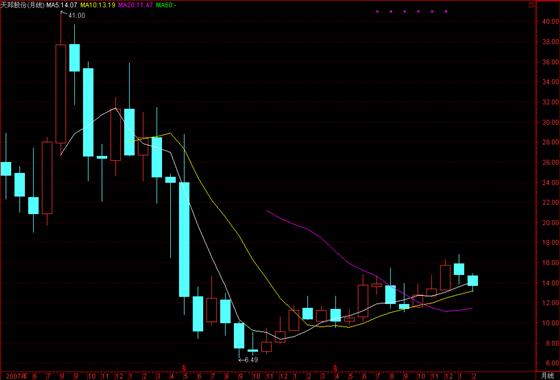
Task: Click the purple MA20 indicator label
Action: coord(136,5)
